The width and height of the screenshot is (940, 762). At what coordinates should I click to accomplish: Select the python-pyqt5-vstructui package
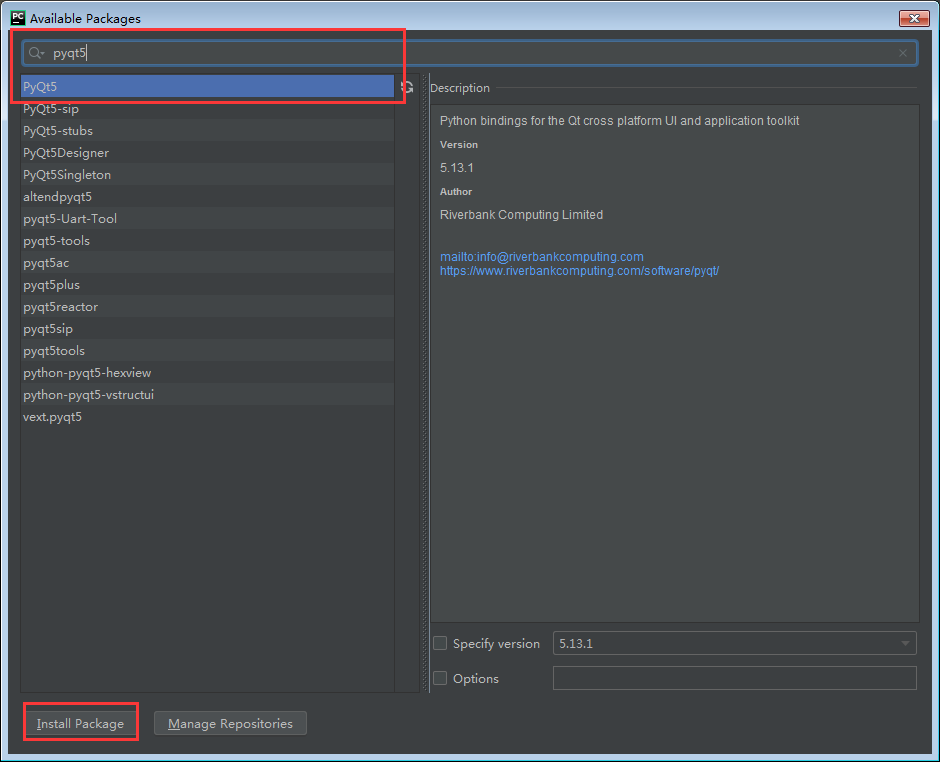pos(207,394)
